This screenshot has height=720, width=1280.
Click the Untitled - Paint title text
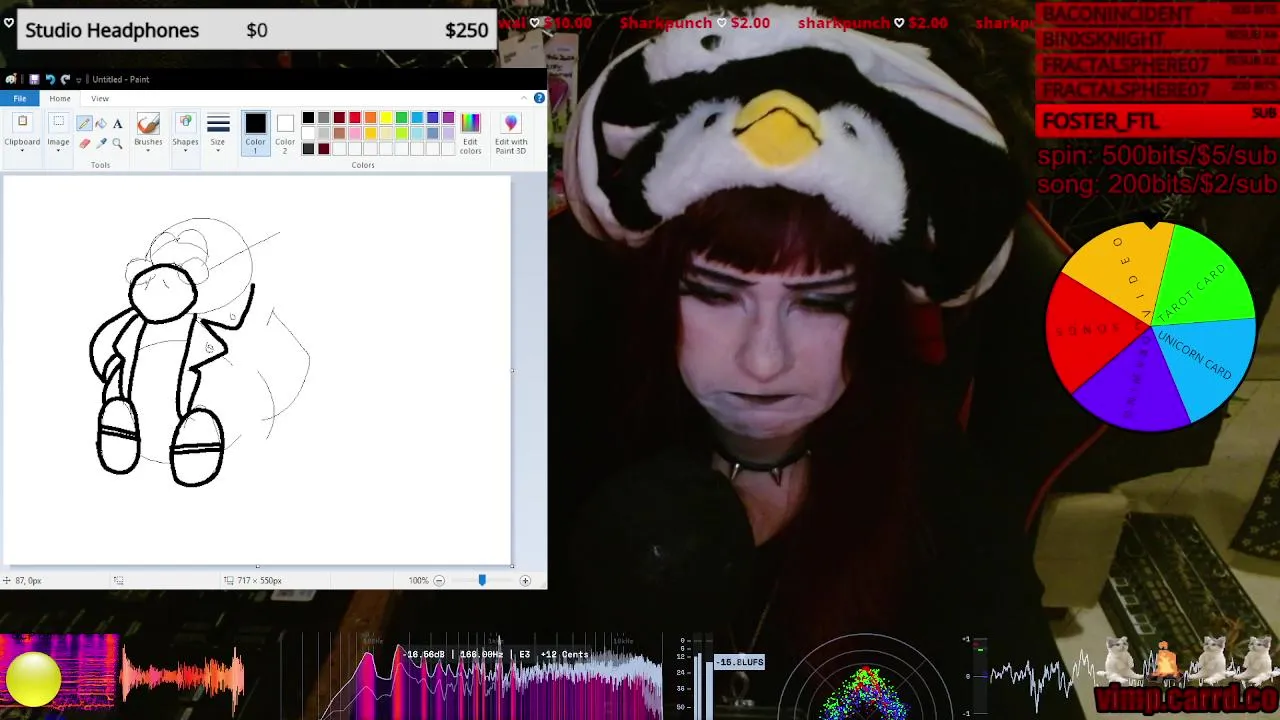[x=121, y=80]
